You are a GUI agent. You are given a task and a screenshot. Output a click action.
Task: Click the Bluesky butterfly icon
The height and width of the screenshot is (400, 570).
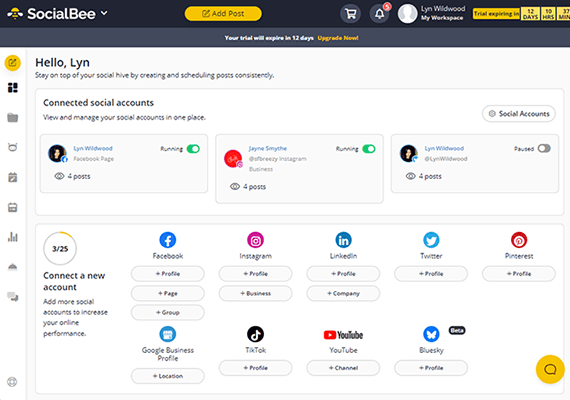[431, 334]
